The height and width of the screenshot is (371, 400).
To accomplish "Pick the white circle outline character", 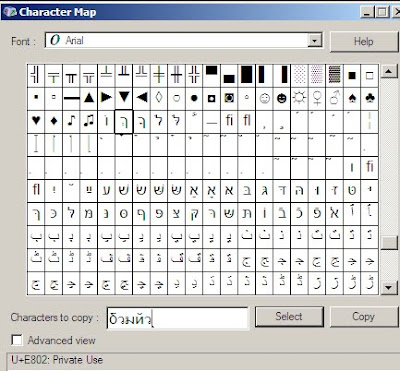I will click(x=177, y=98).
